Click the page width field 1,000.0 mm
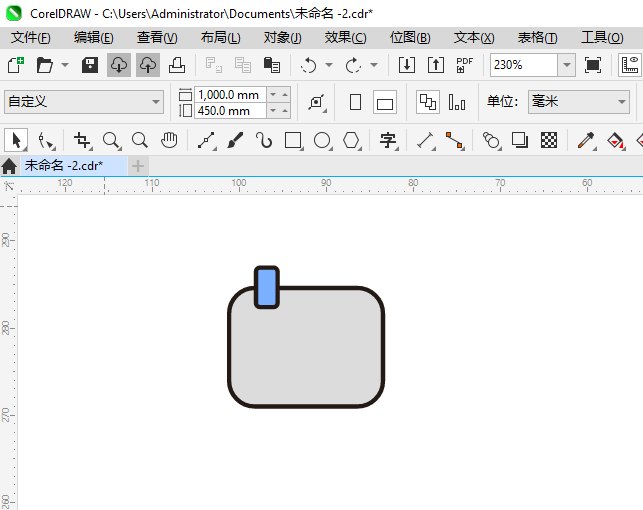Screen dimensions: 643x510 tap(230, 95)
